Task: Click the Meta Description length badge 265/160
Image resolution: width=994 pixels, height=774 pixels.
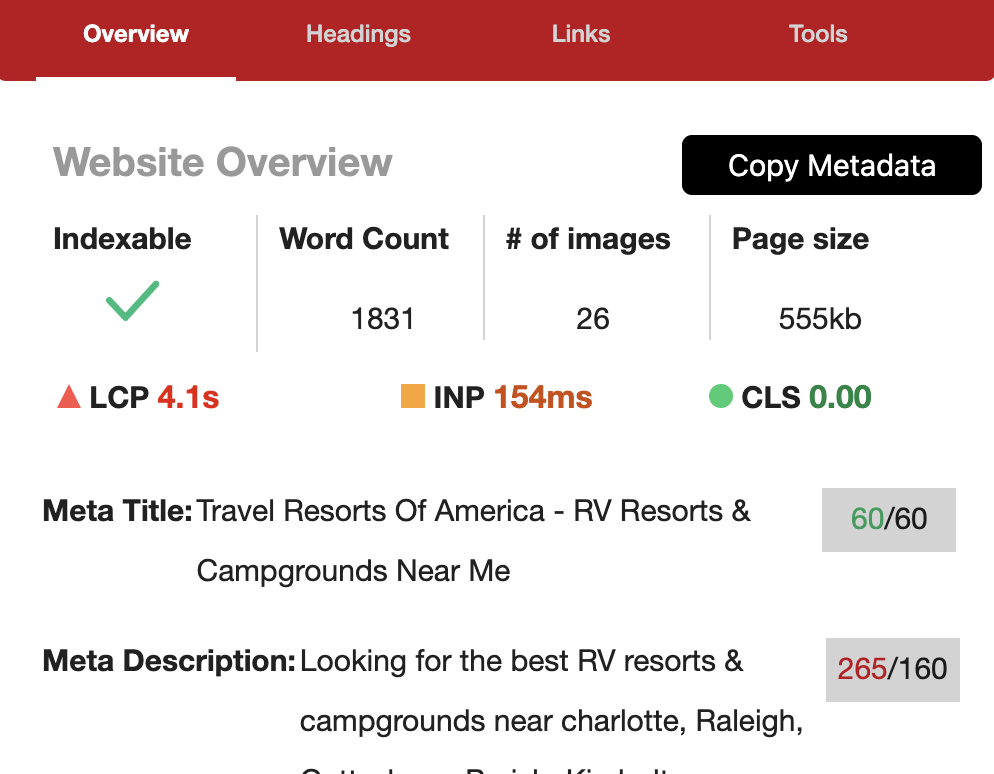Action: pos(893,669)
